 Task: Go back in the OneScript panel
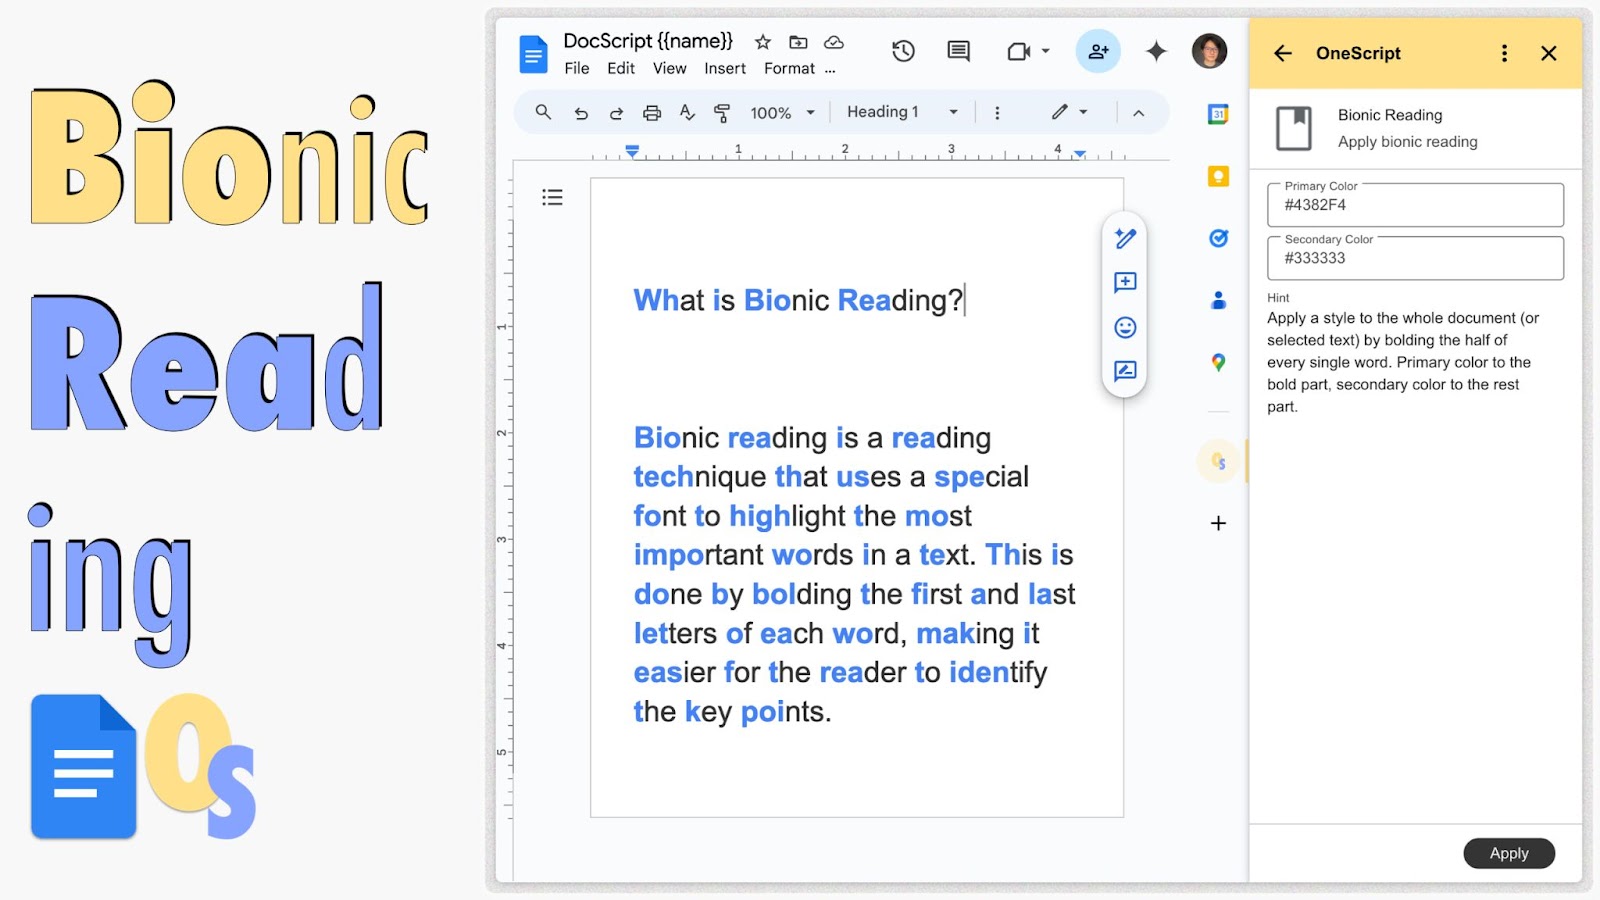[x=1283, y=53]
